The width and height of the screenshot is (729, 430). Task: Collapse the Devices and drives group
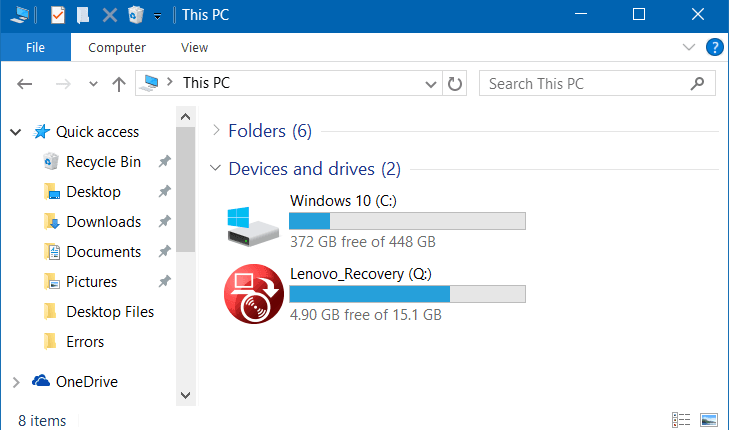pyautogui.click(x=217, y=169)
